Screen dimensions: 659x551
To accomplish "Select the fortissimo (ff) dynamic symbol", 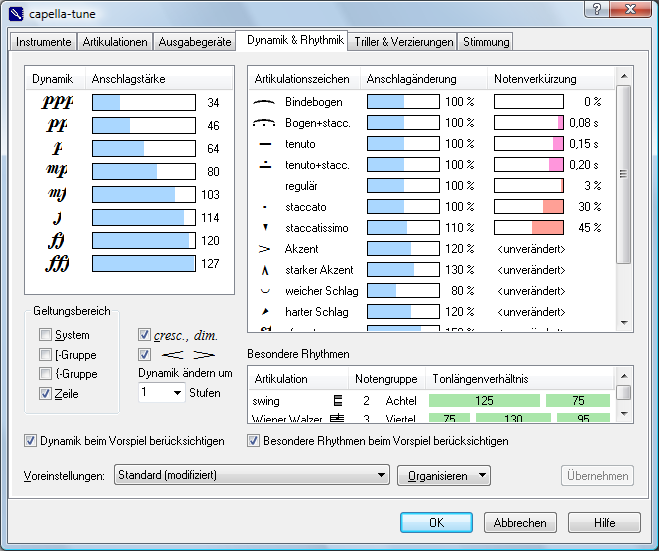I will click(56, 241).
